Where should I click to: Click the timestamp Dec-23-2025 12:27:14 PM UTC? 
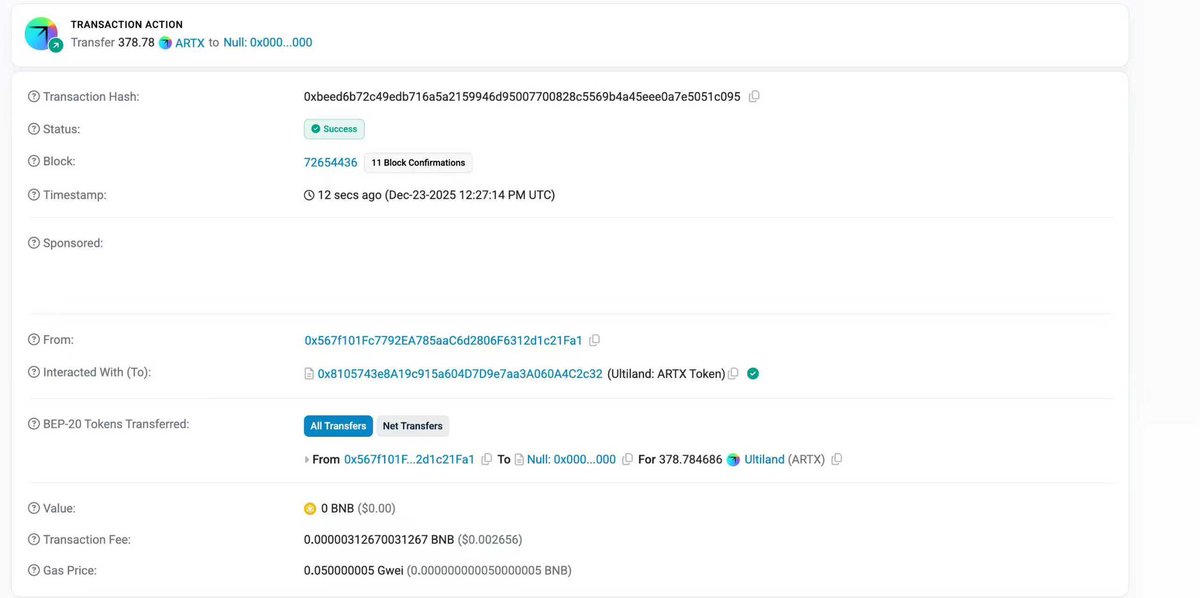point(470,195)
